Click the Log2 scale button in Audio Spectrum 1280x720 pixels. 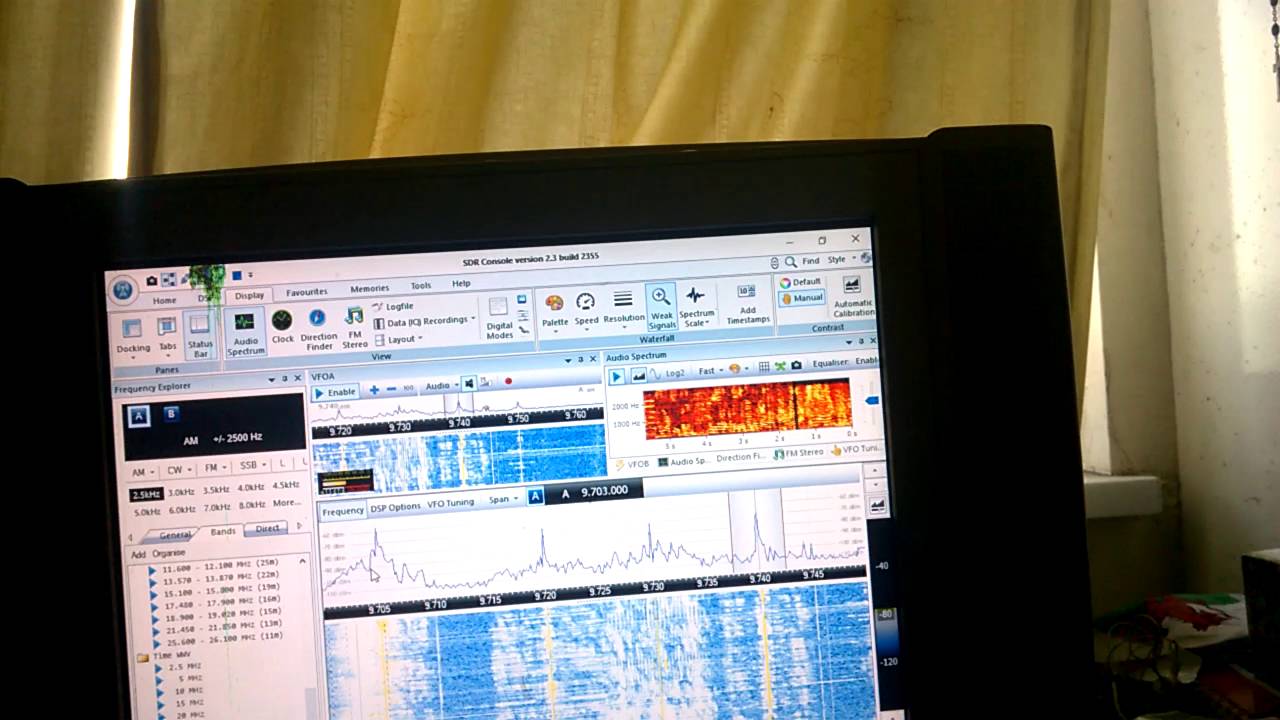(675, 372)
